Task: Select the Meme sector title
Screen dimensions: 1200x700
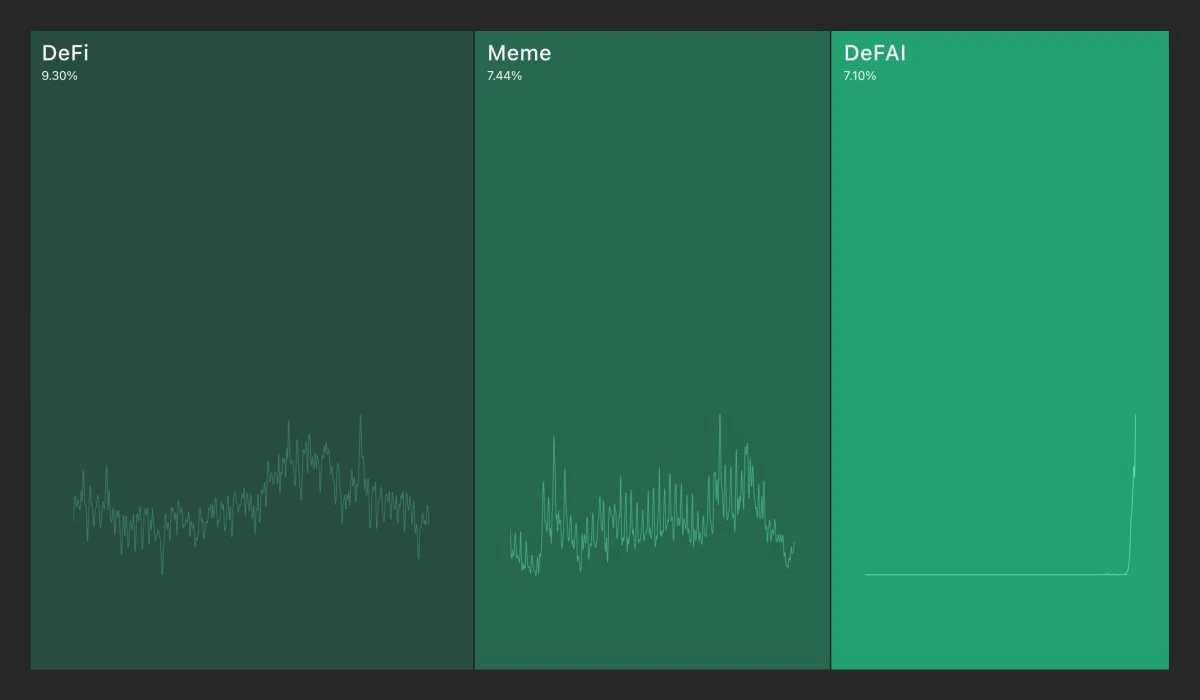Action: pyautogui.click(x=518, y=54)
